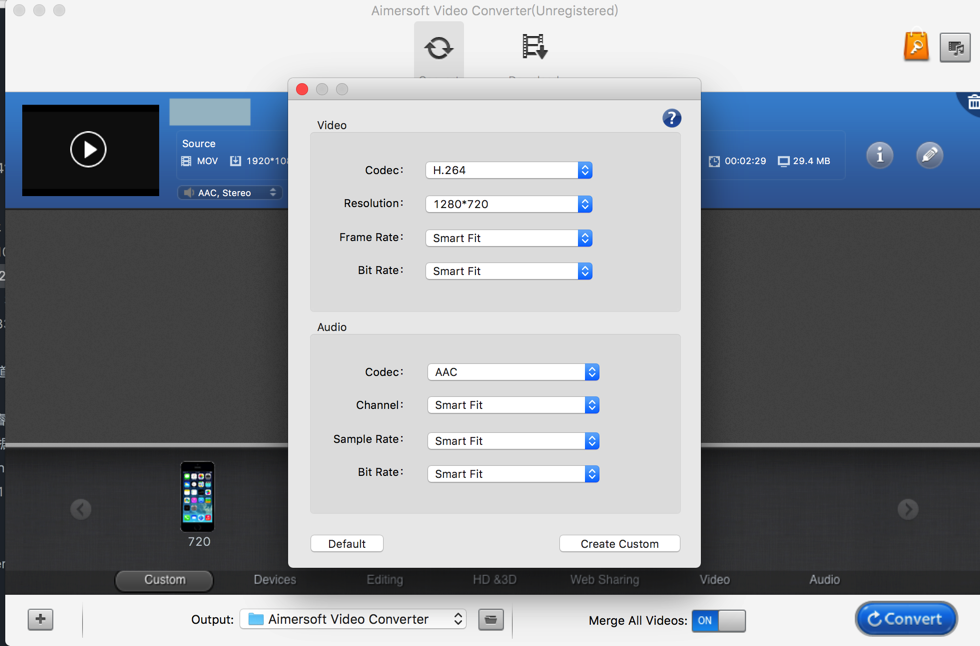Select the iPhone 720 custom preset
The width and height of the screenshot is (980, 646).
point(198,504)
